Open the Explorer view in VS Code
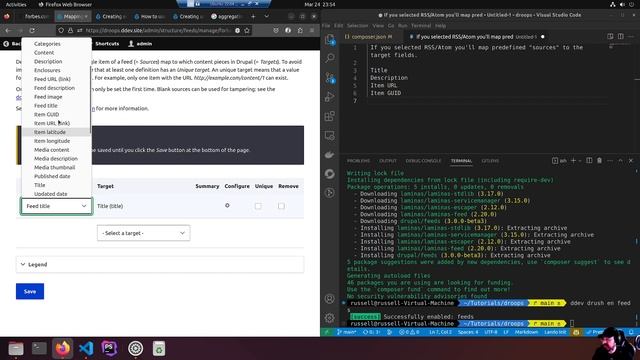 (x=330, y=39)
